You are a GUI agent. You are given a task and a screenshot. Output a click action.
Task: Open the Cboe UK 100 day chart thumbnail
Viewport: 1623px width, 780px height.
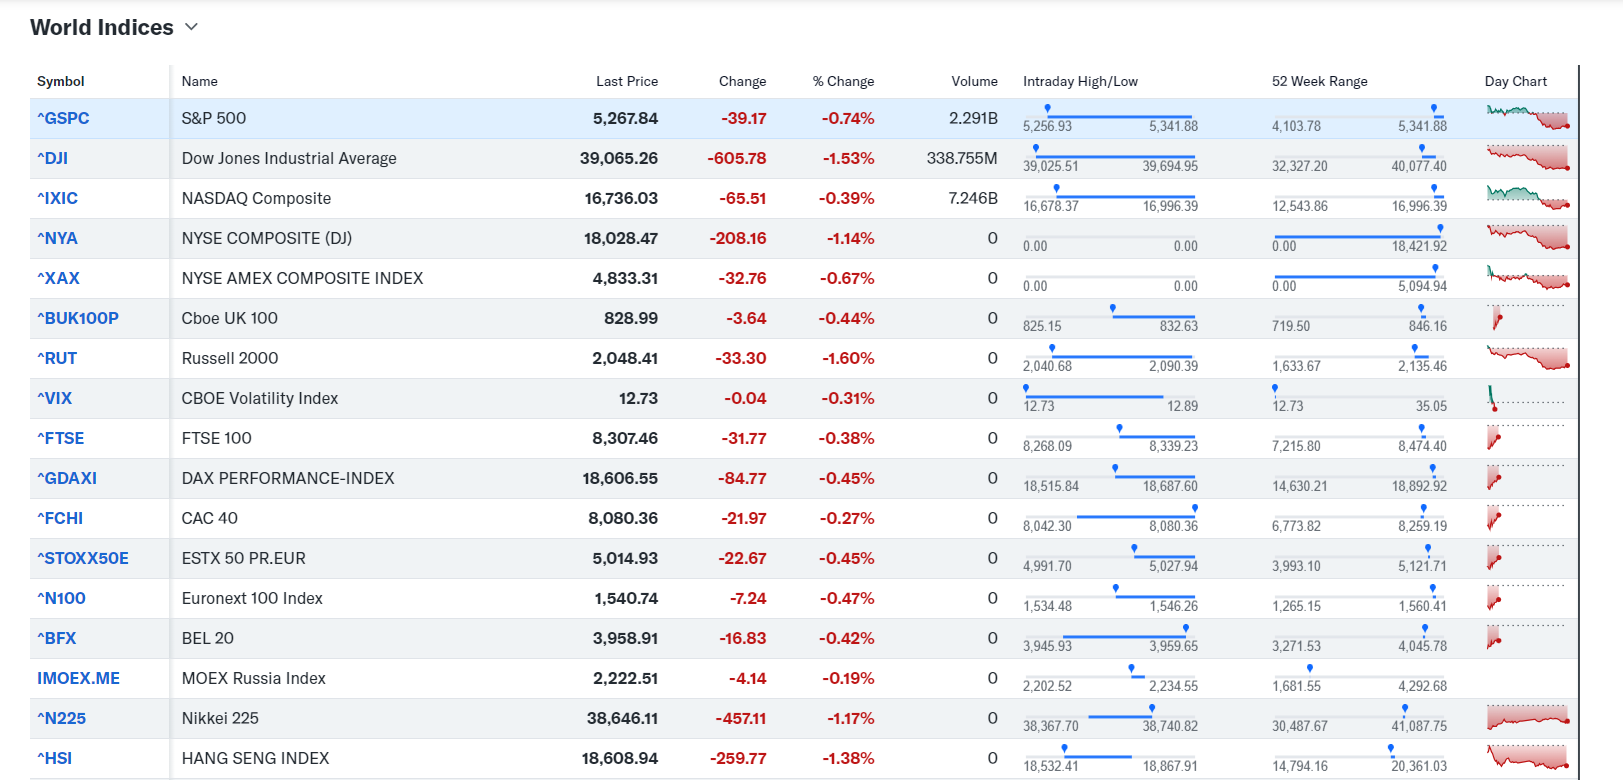pos(1526,318)
